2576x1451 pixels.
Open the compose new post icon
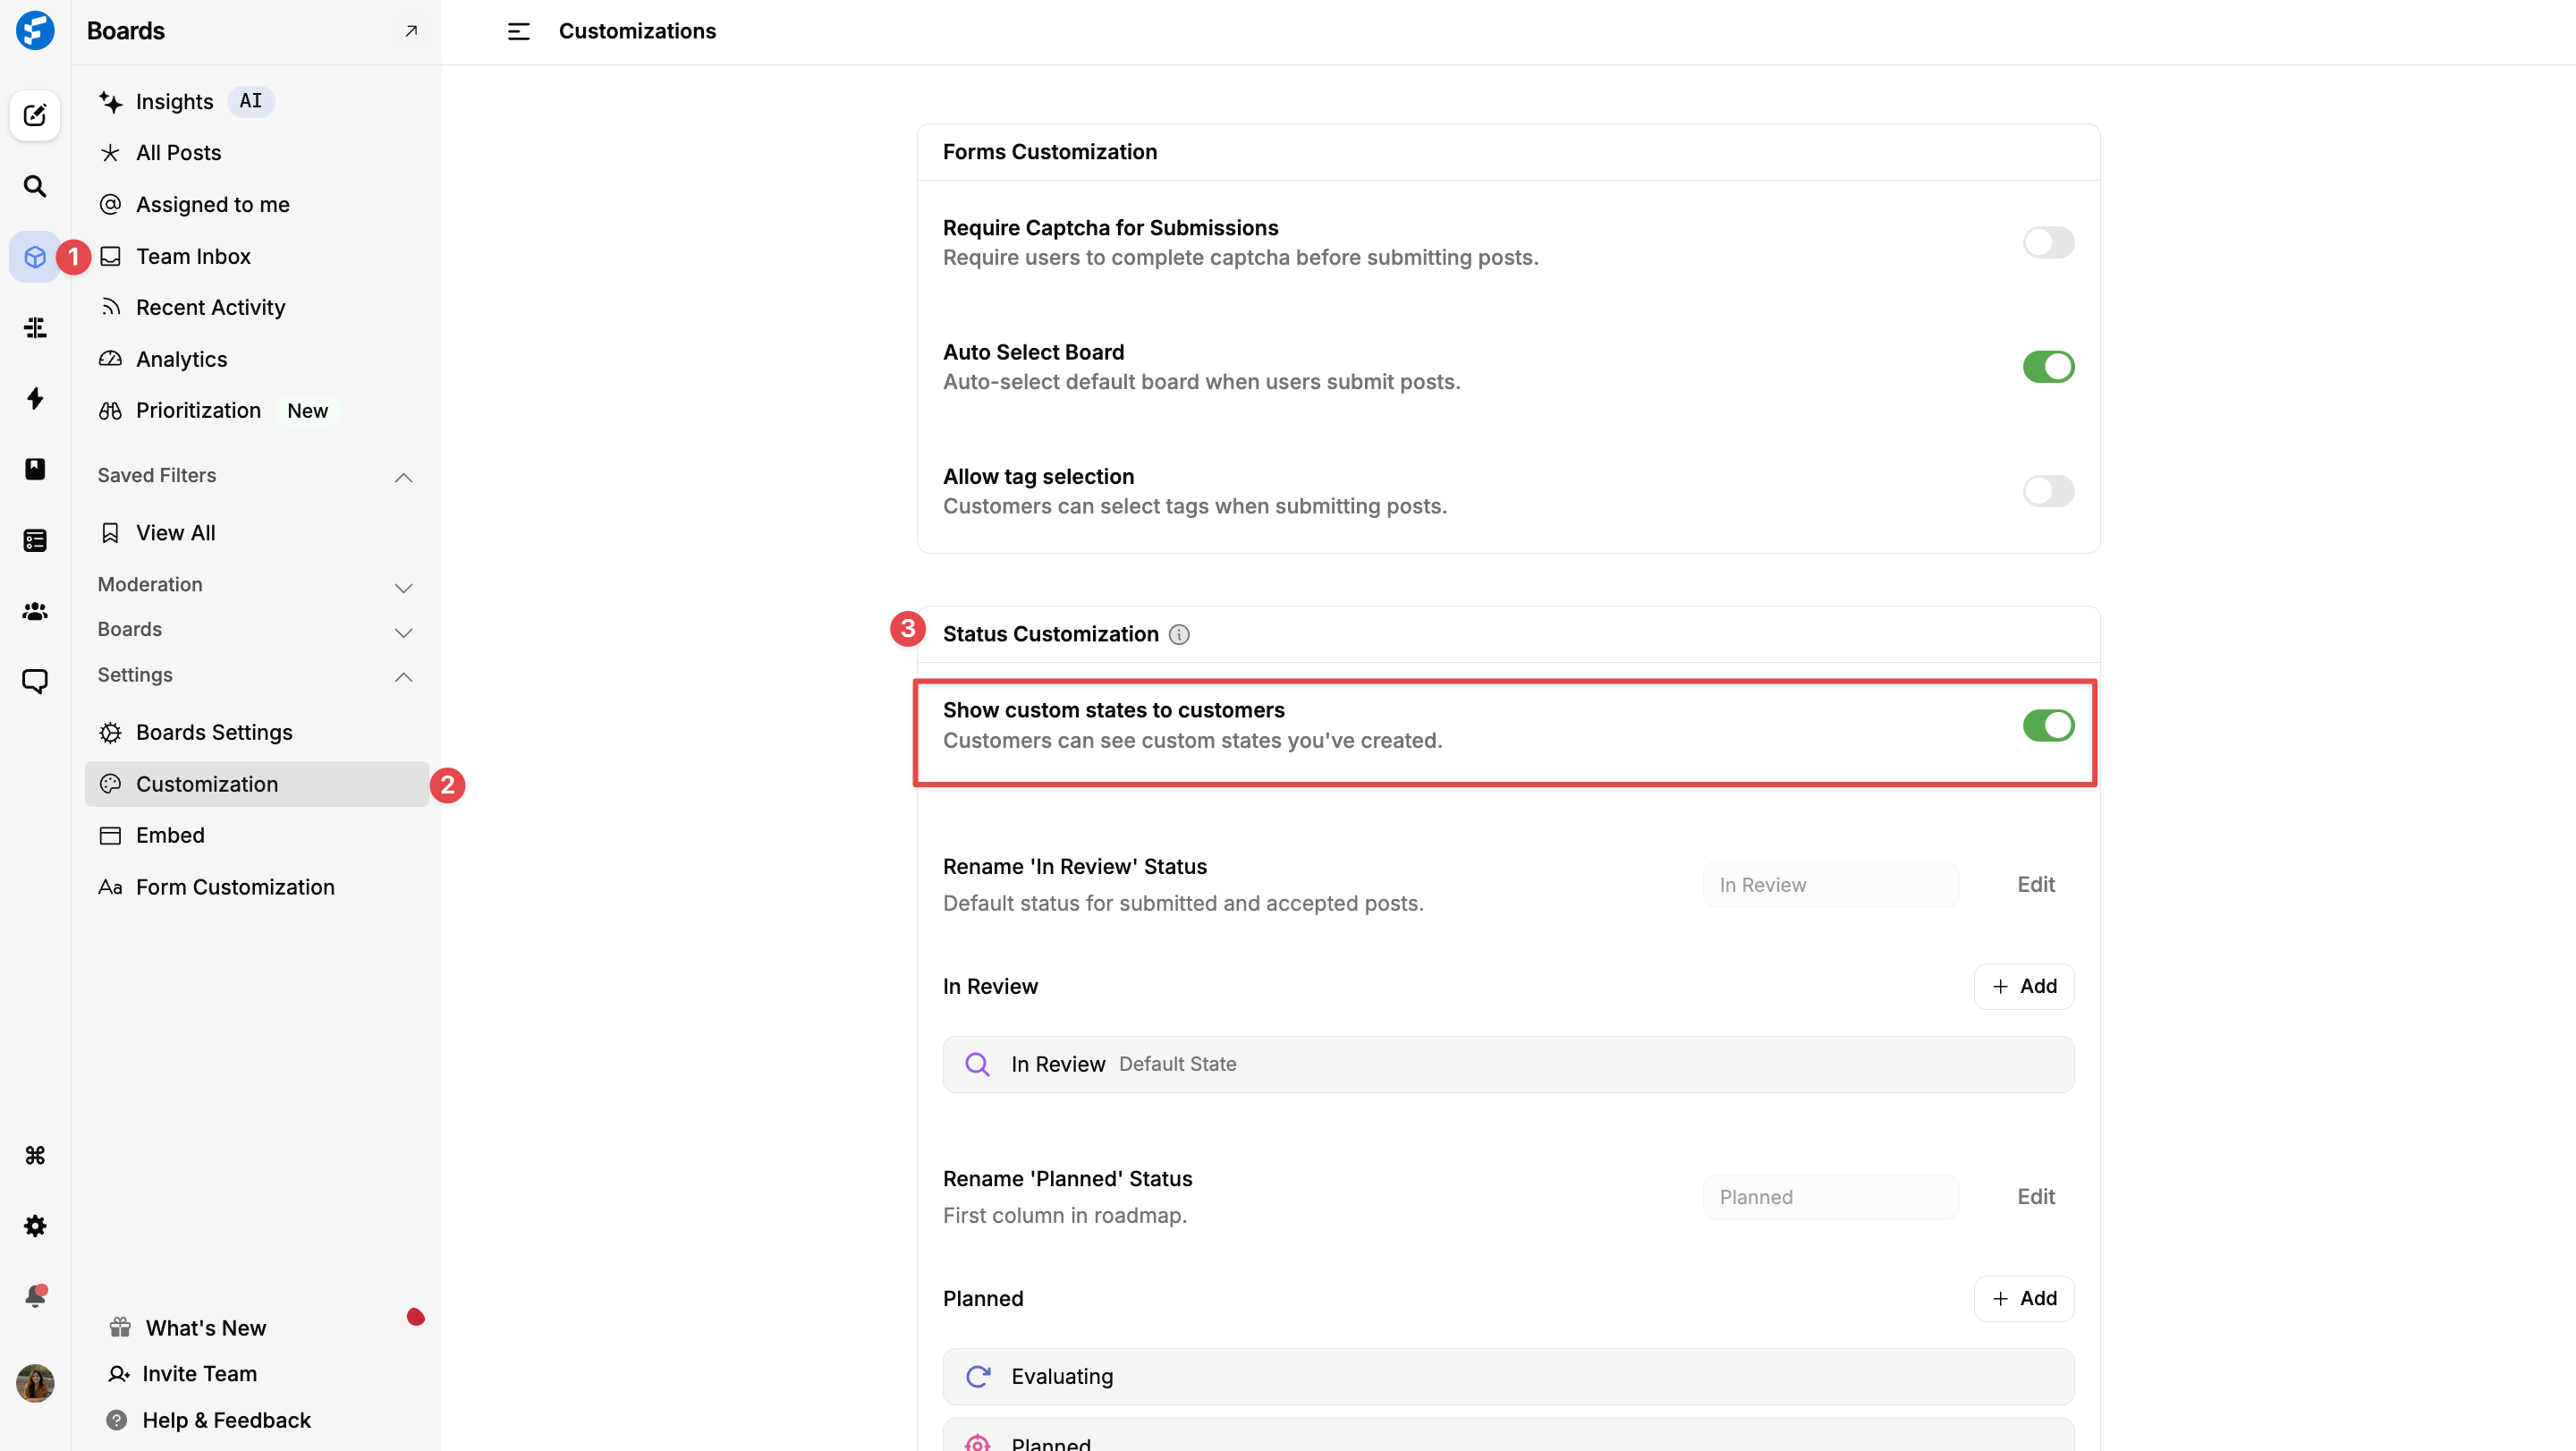point(35,115)
